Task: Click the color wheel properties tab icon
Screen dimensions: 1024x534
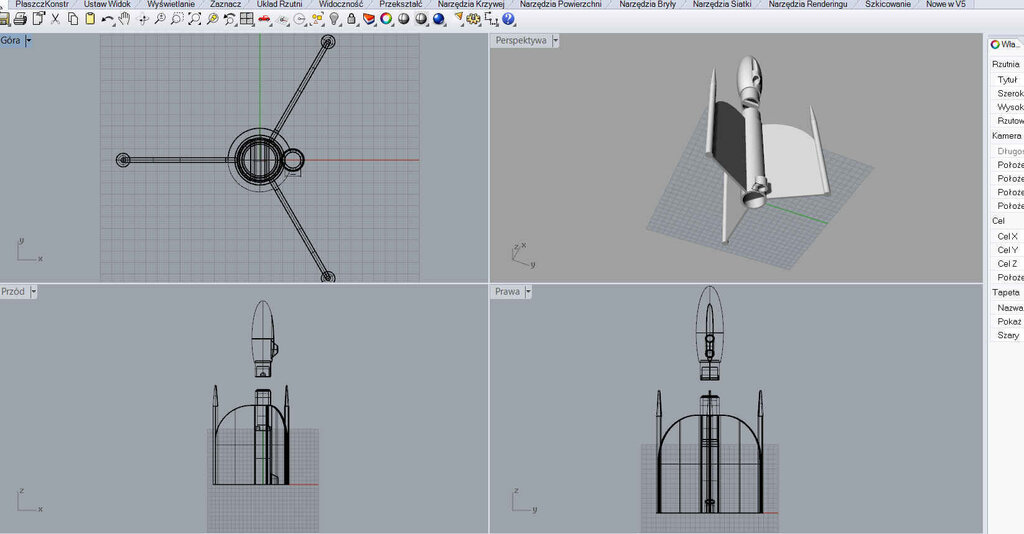Action: (x=995, y=44)
